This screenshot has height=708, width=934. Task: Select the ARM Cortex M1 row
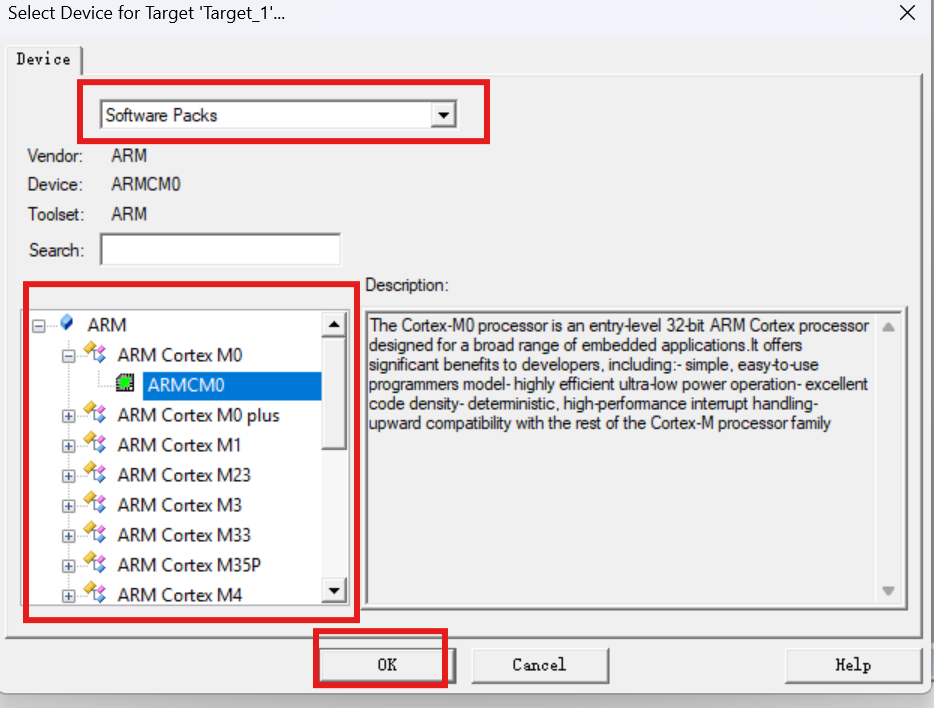point(179,445)
